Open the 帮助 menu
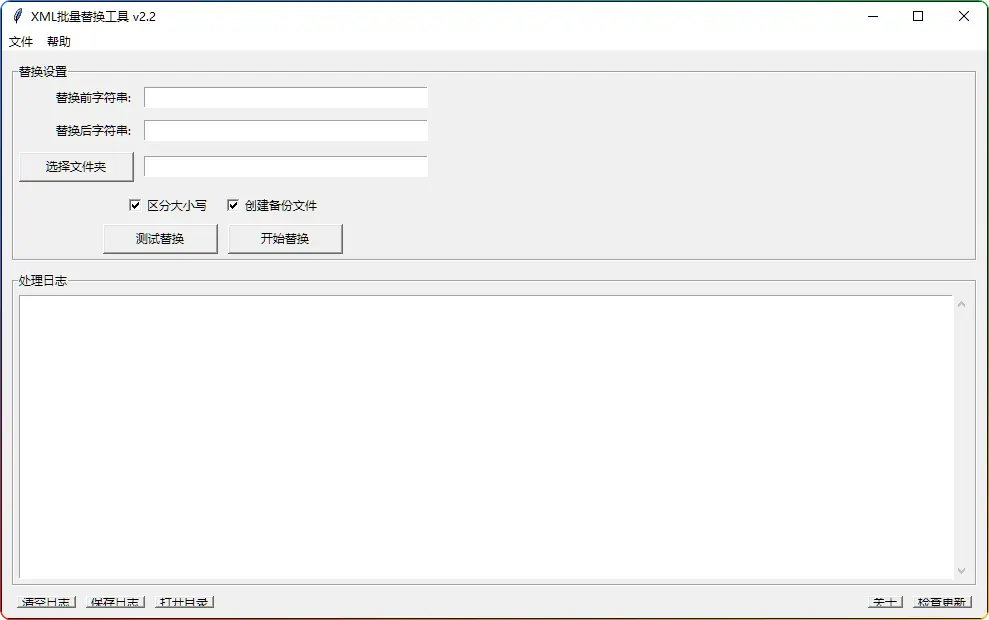This screenshot has height=620, width=989. click(59, 42)
